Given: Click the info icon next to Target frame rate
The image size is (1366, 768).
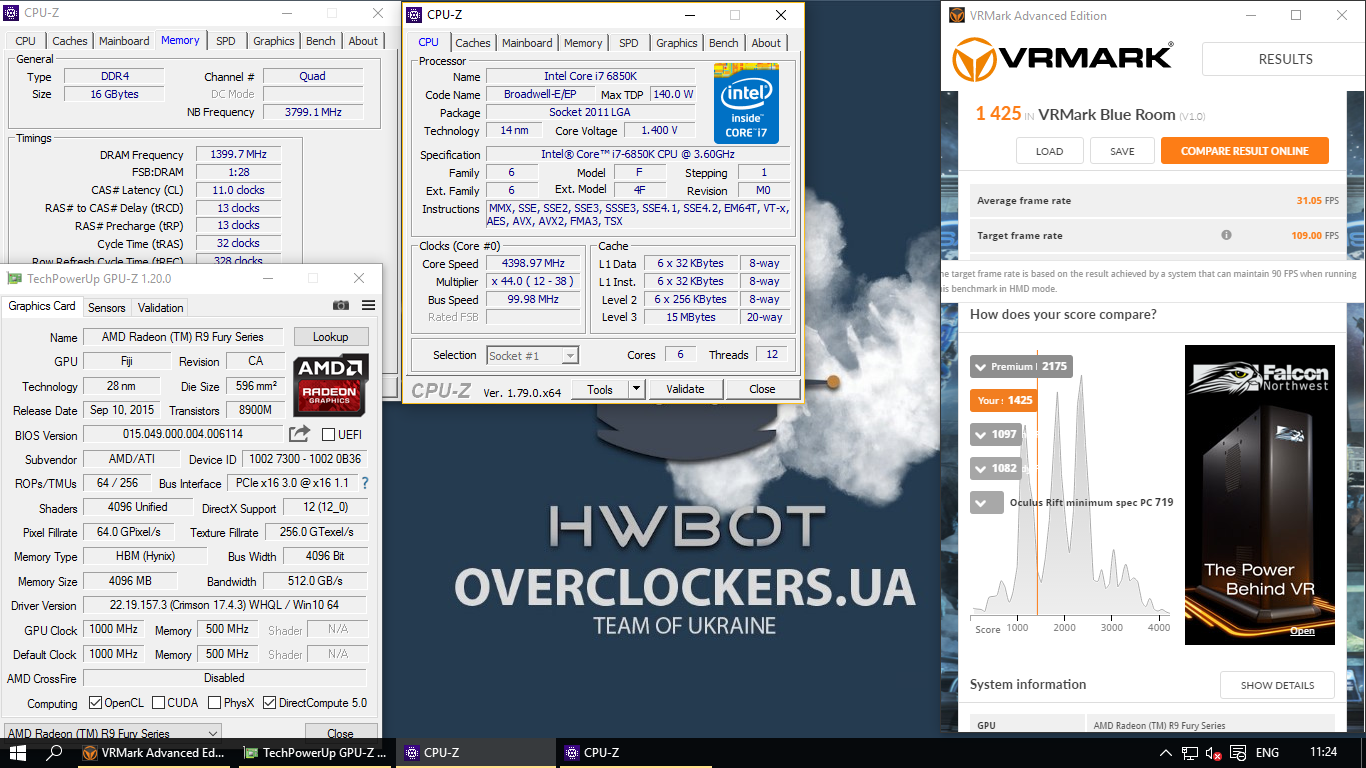Looking at the screenshot, I should (1226, 236).
